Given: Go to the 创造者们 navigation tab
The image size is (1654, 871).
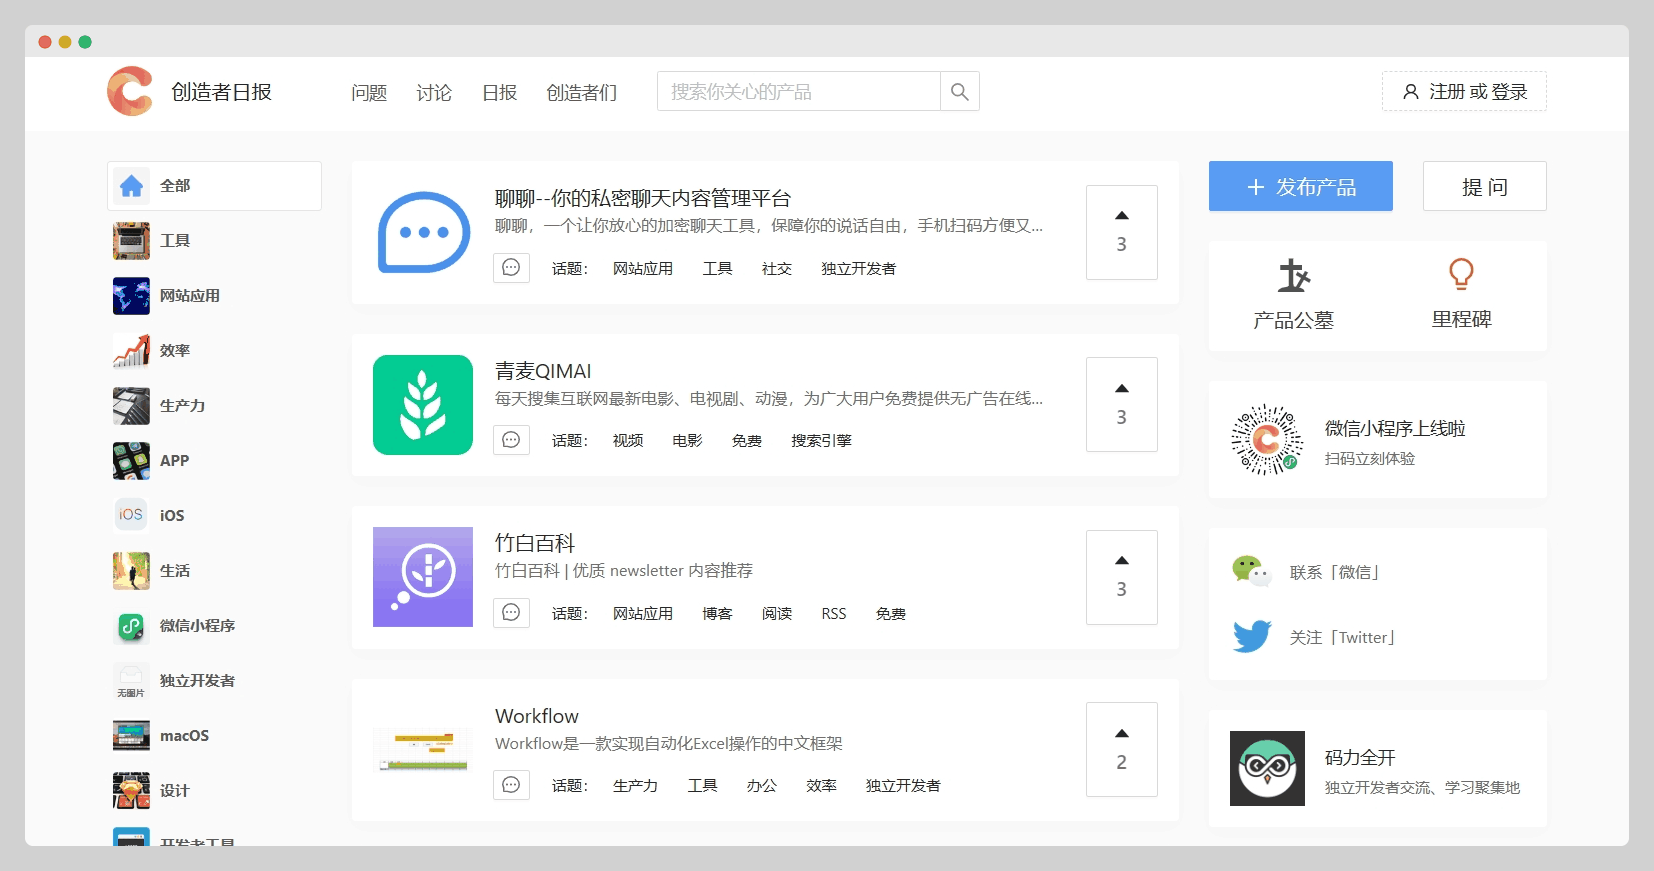Looking at the screenshot, I should pyautogui.click(x=581, y=93).
